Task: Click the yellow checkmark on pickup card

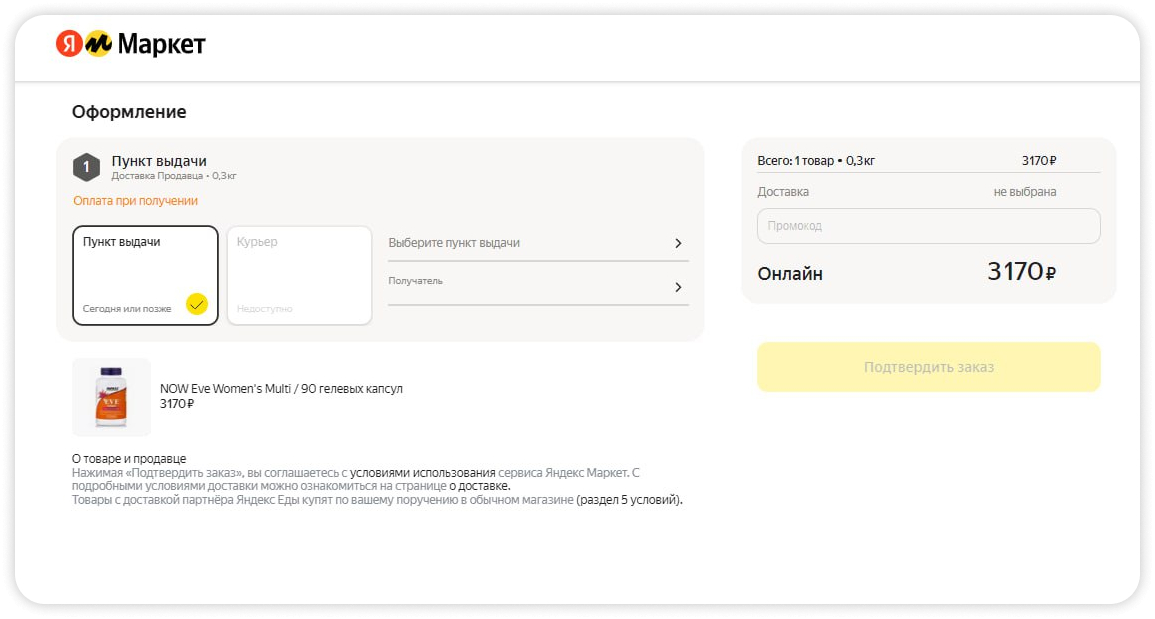Action: pos(196,304)
